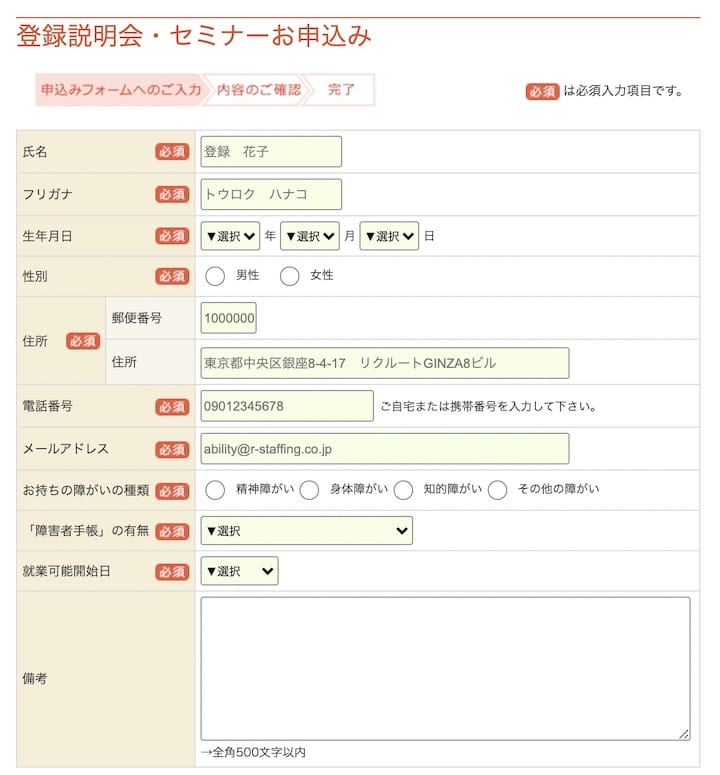
Task: Select the 女性 radio button
Action: coord(289,276)
